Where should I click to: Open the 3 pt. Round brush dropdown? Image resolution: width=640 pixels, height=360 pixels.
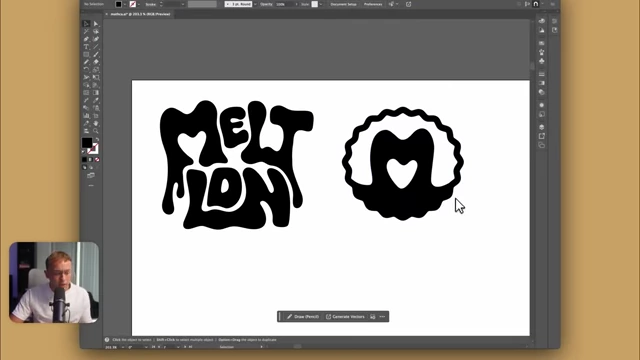255,4
